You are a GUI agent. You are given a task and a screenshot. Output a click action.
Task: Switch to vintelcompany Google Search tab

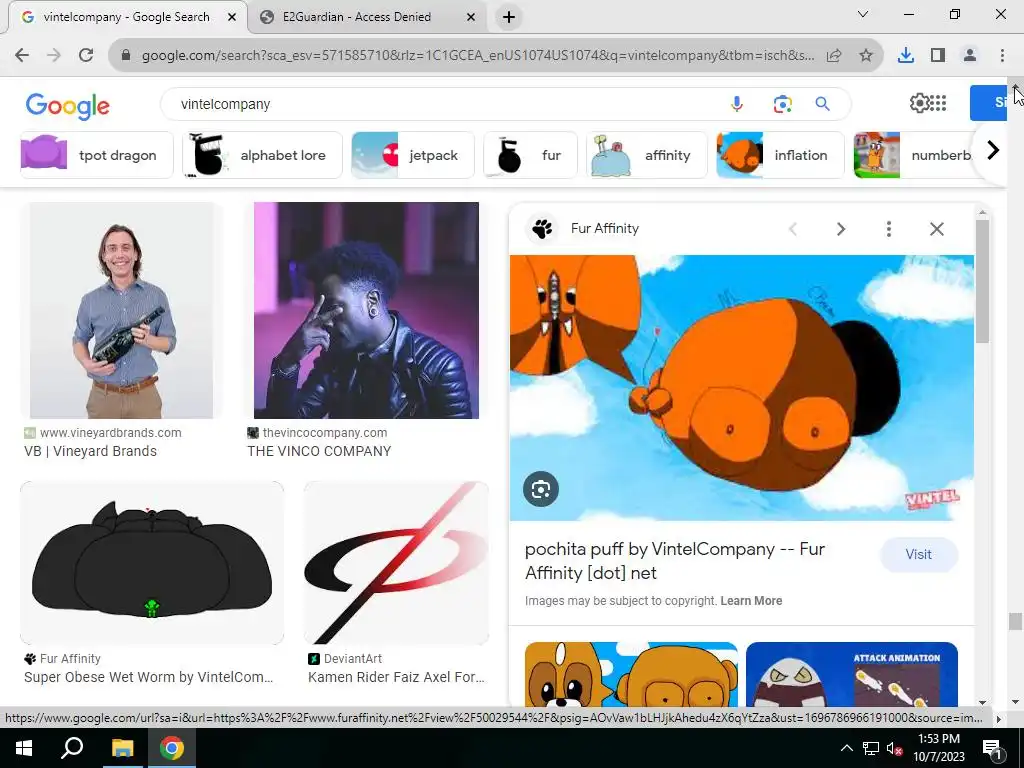[x=127, y=18]
